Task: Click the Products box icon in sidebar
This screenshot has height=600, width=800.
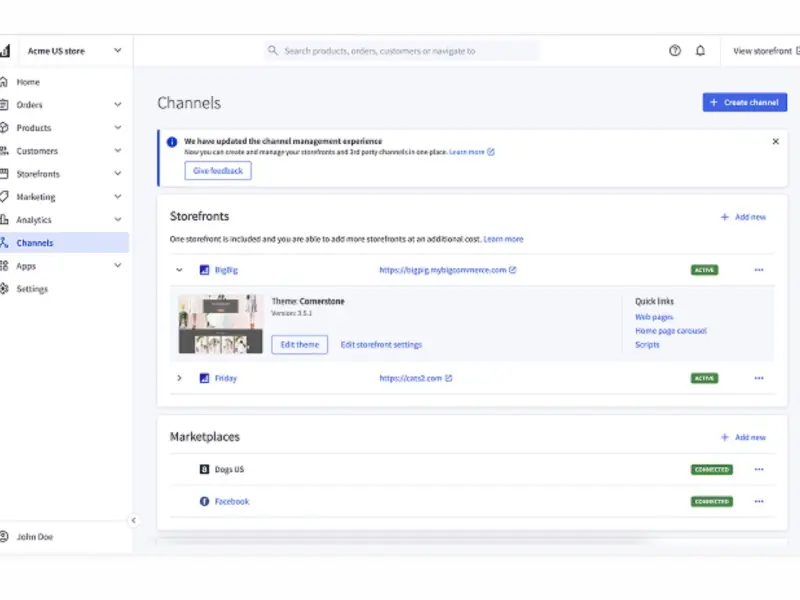Action: 4,128
